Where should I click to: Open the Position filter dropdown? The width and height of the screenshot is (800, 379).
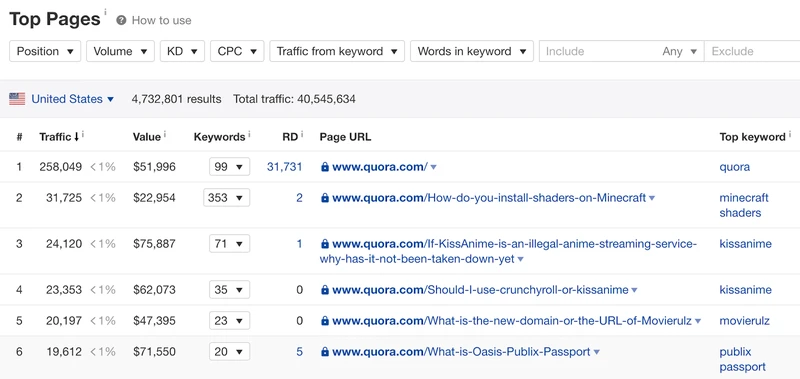tap(45, 51)
